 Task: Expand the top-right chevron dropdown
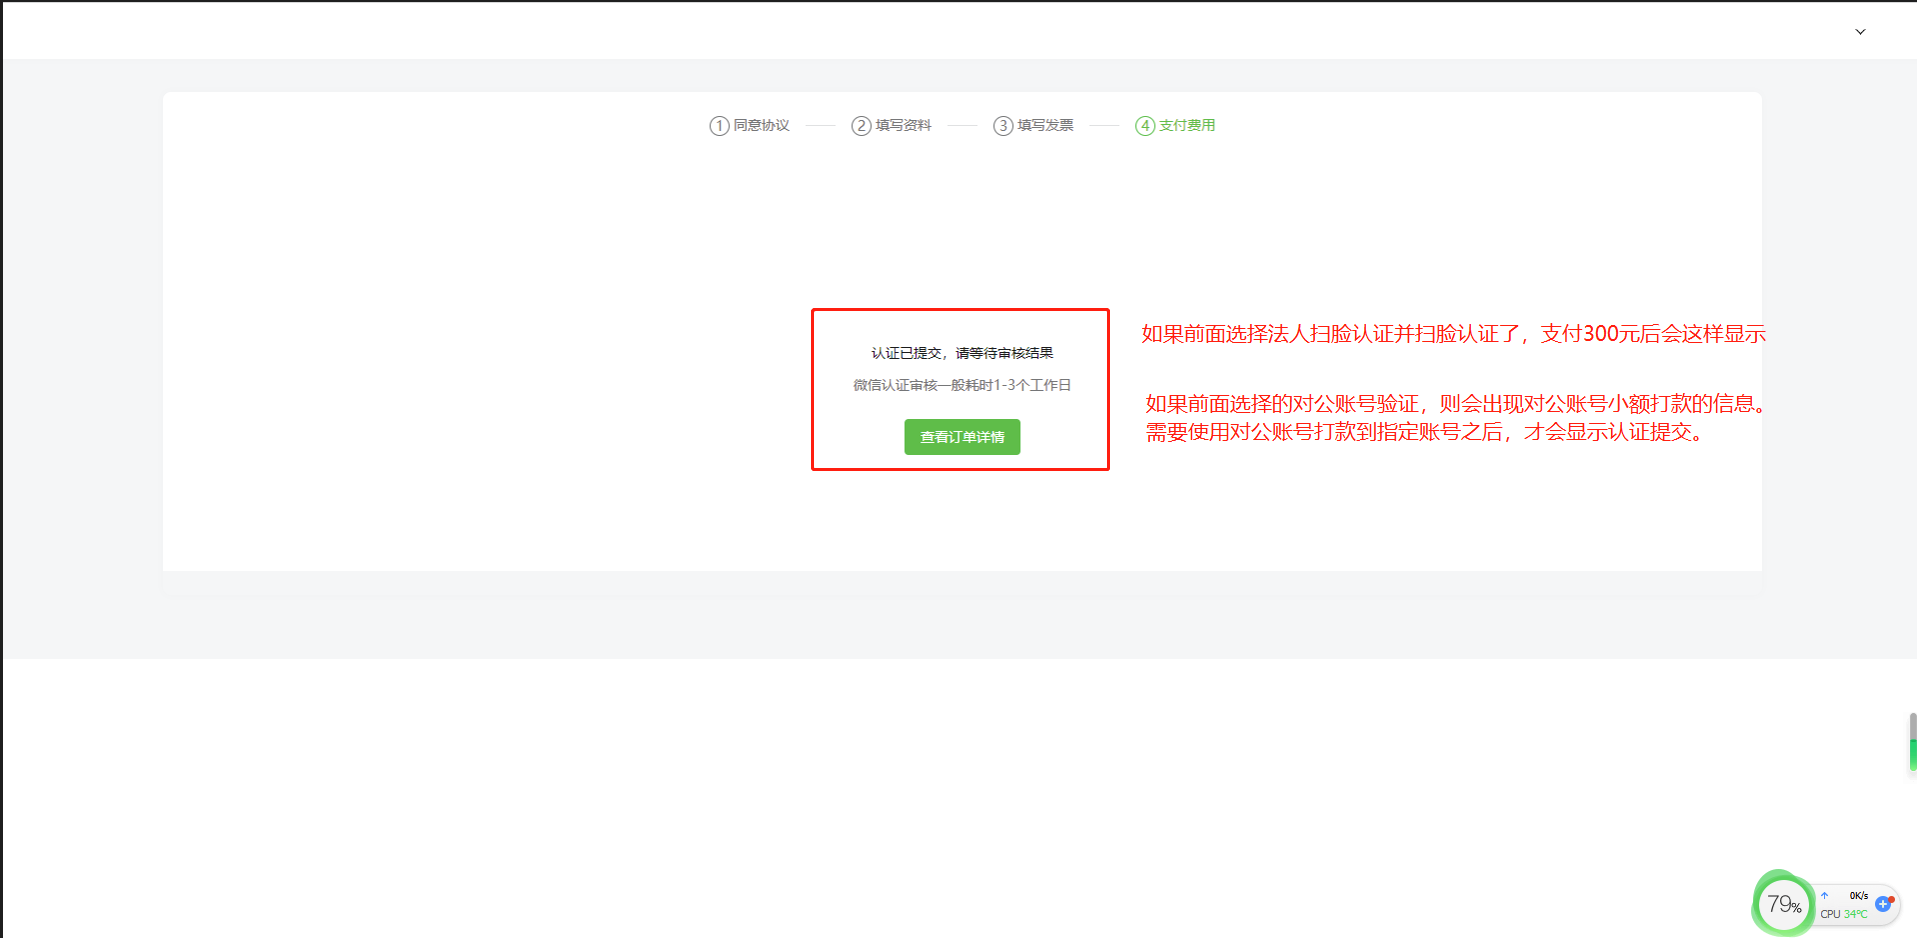click(1860, 32)
